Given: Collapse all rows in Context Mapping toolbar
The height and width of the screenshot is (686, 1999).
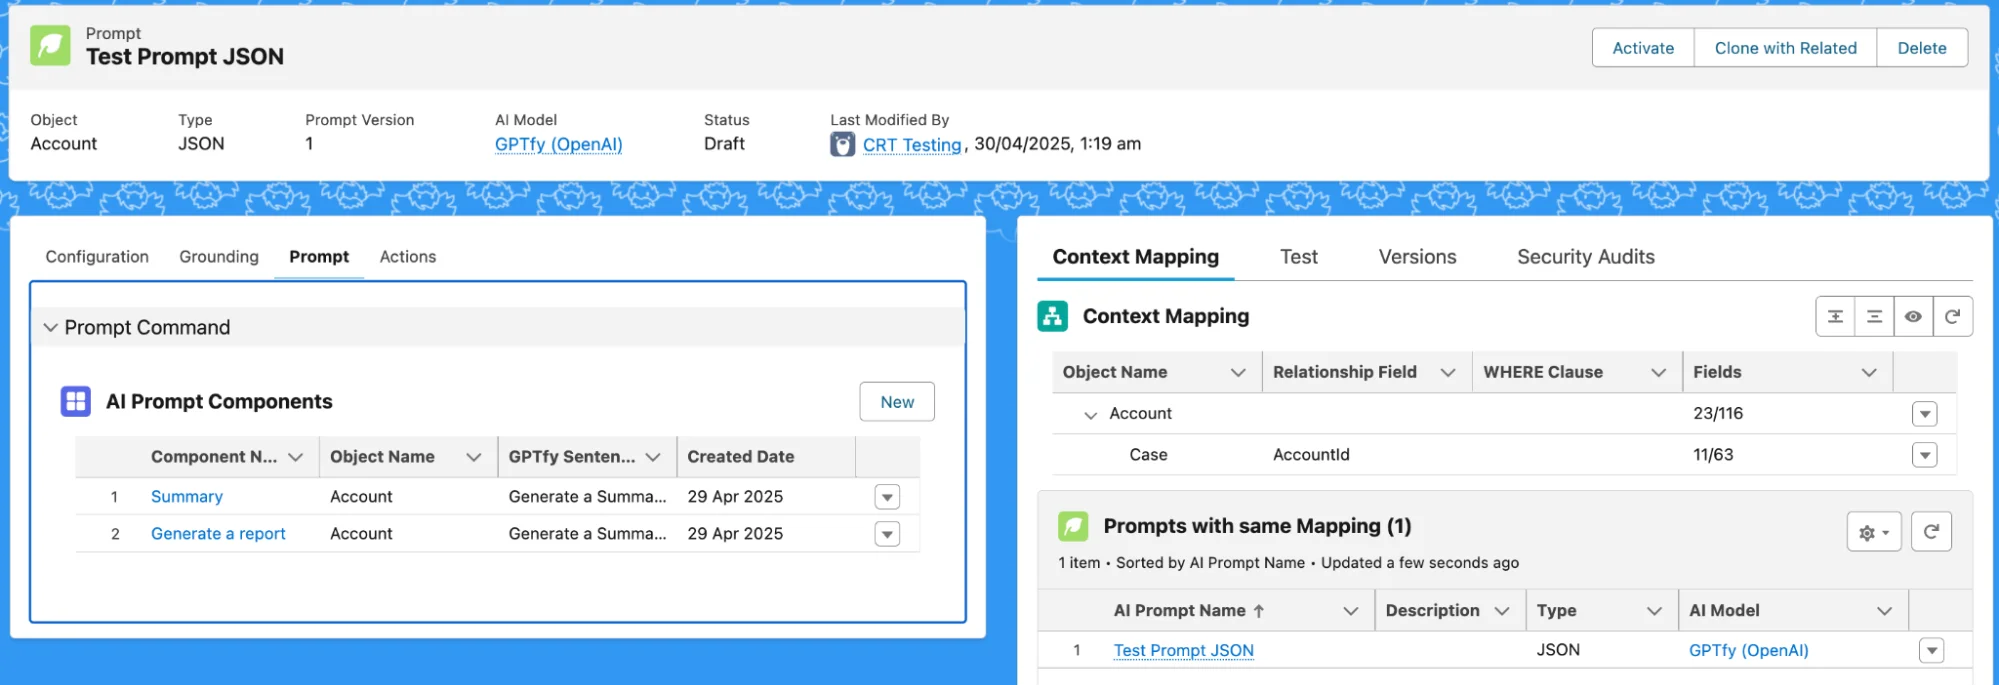Looking at the screenshot, I should [1874, 317].
